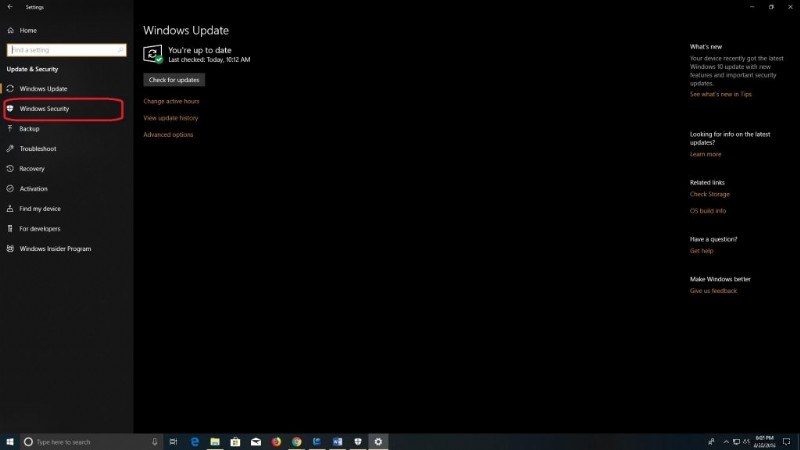Click the Find my device person icon
The height and width of the screenshot is (450, 800).
[10, 209]
